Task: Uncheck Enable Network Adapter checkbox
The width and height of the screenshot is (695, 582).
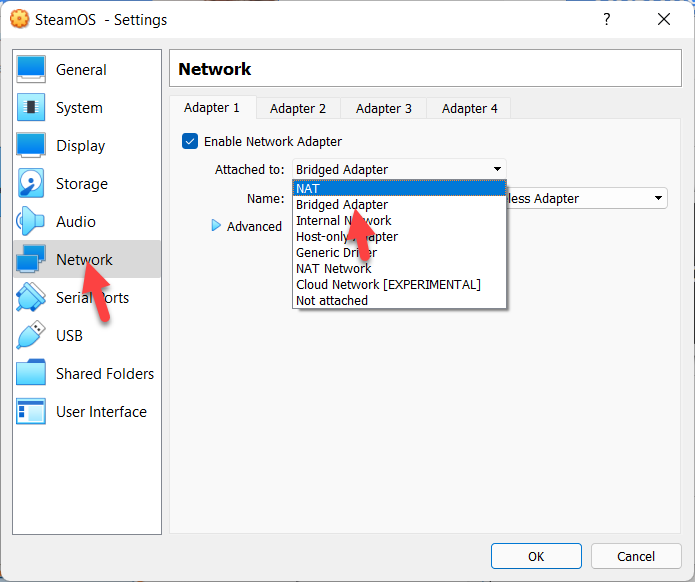Action: point(190,142)
